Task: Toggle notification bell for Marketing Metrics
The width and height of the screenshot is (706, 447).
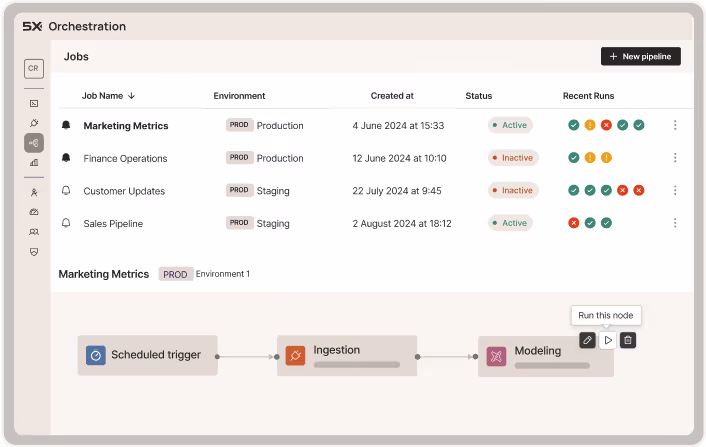Action: 66,125
